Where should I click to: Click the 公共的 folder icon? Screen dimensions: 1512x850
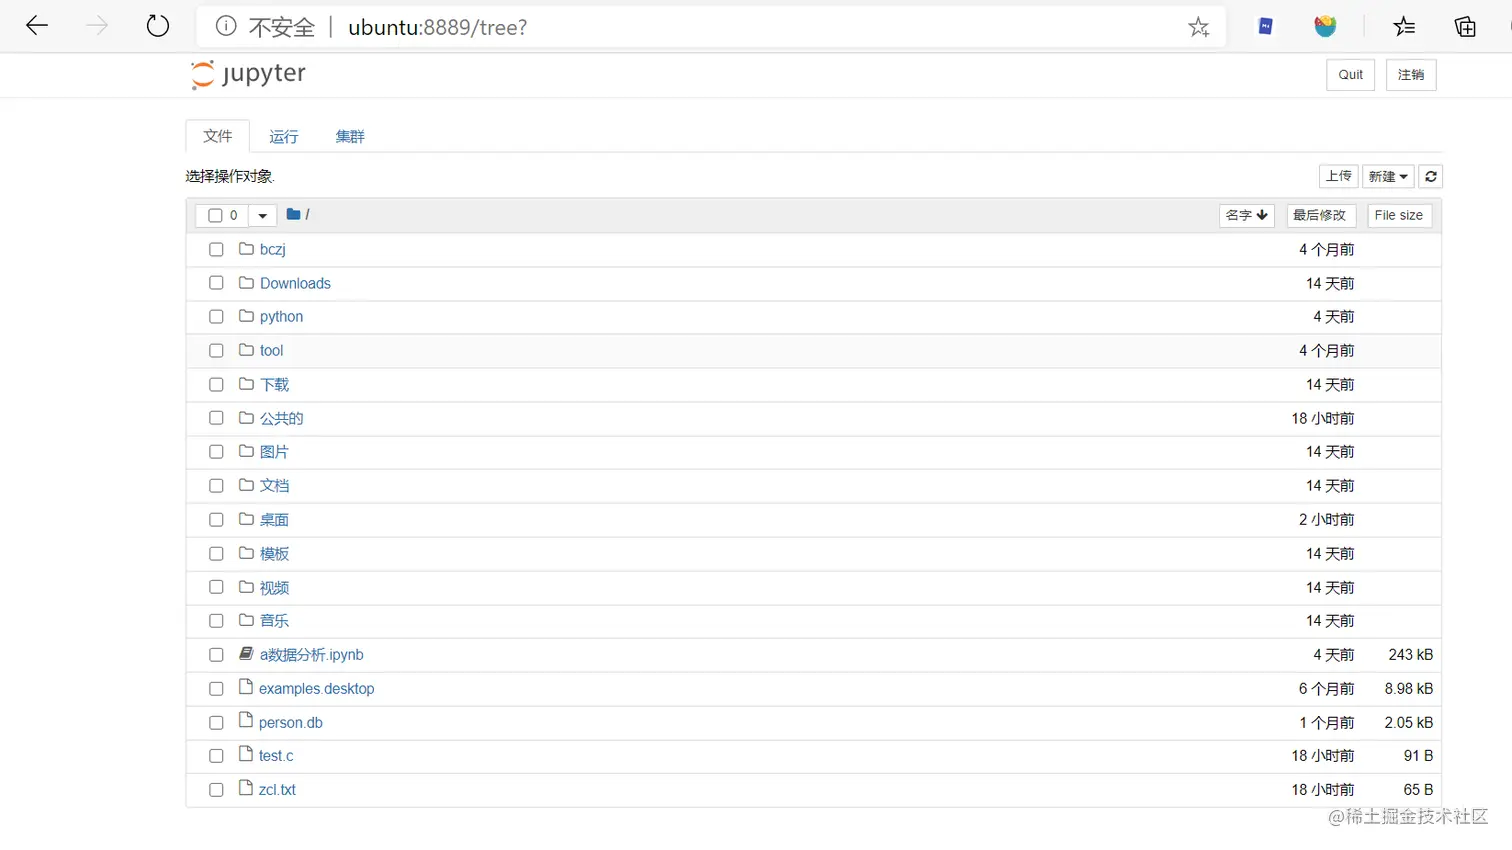point(246,417)
